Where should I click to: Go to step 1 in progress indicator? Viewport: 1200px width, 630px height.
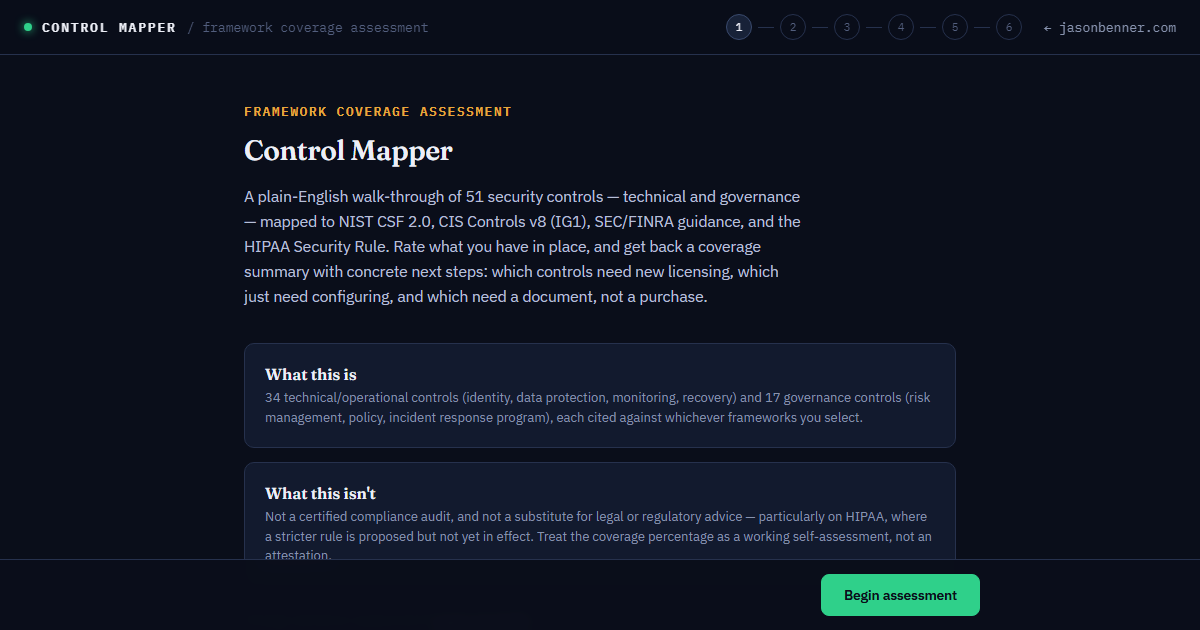[739, 28]
